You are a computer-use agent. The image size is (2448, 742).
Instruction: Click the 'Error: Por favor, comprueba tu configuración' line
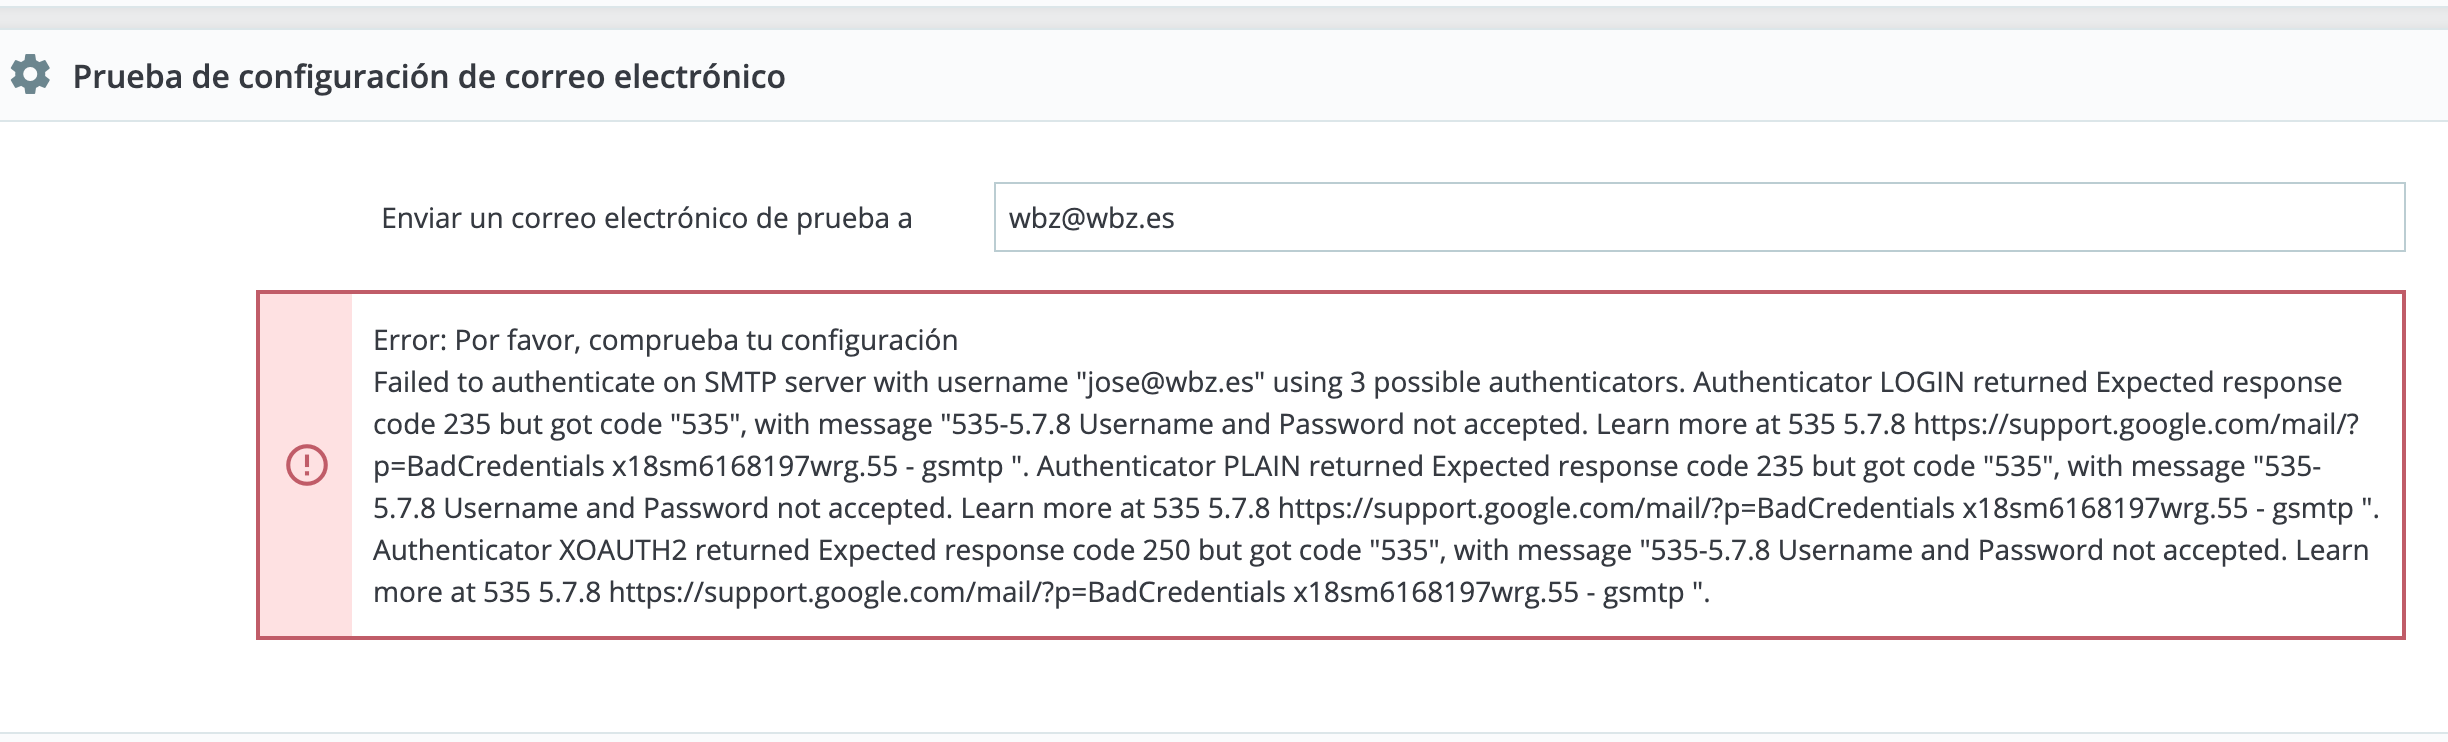665,341
